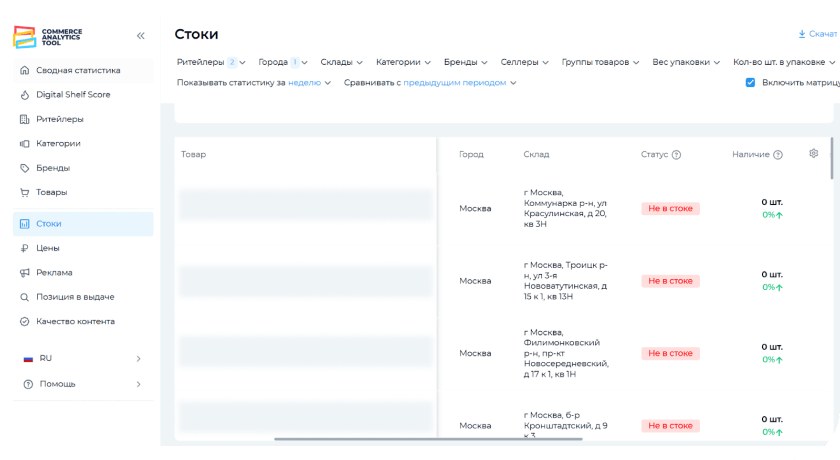
Task: Click the horizontal table scrollbar
Action: tap(428, 439)
